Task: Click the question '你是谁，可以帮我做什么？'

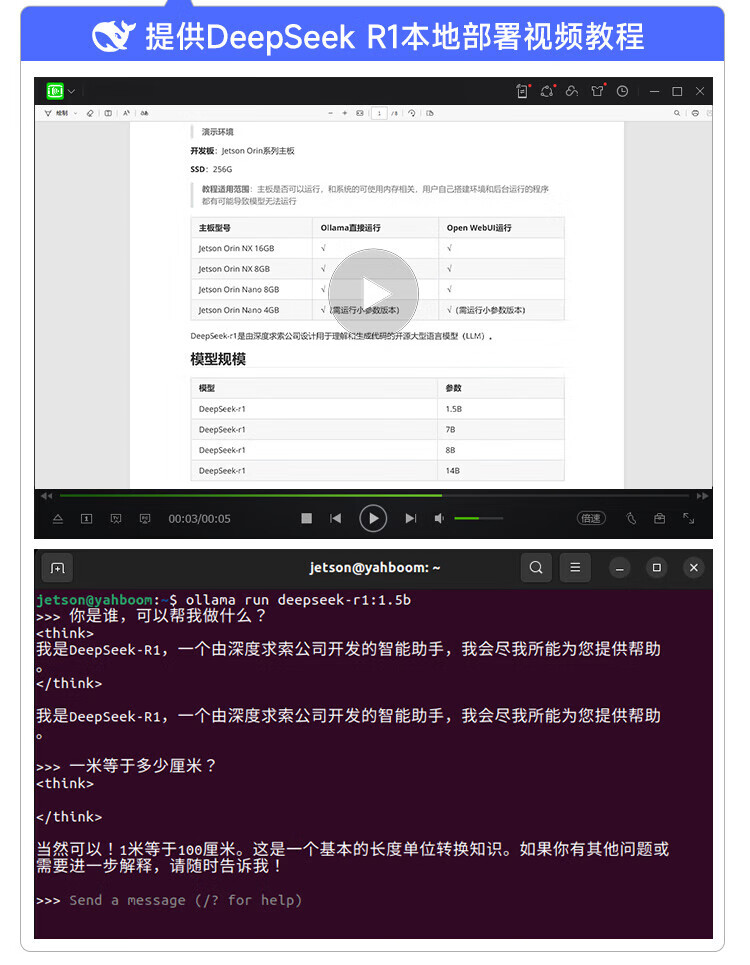Action: coord(168,616)
